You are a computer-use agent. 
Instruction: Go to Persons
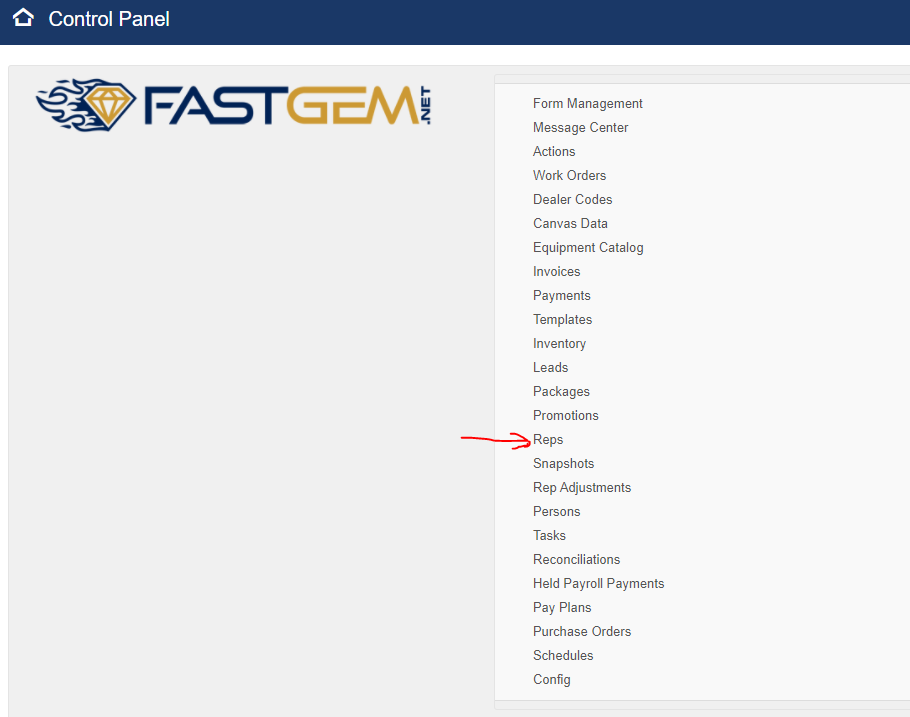pyautogui.click(x=556, y=511)
